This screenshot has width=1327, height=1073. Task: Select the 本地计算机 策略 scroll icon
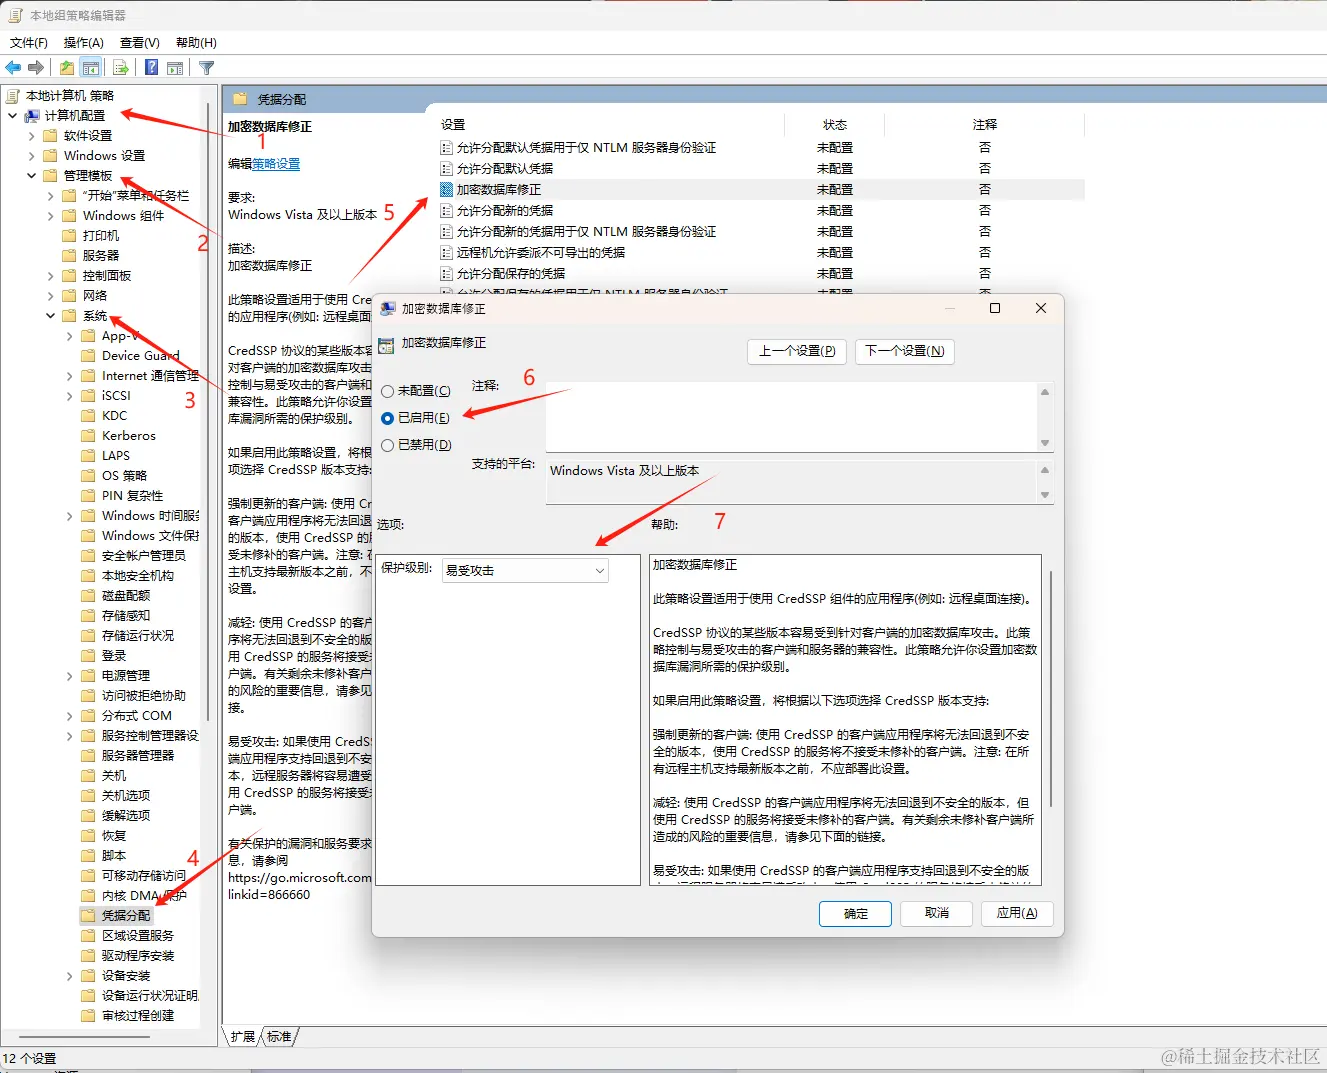(x=13, y=96)
